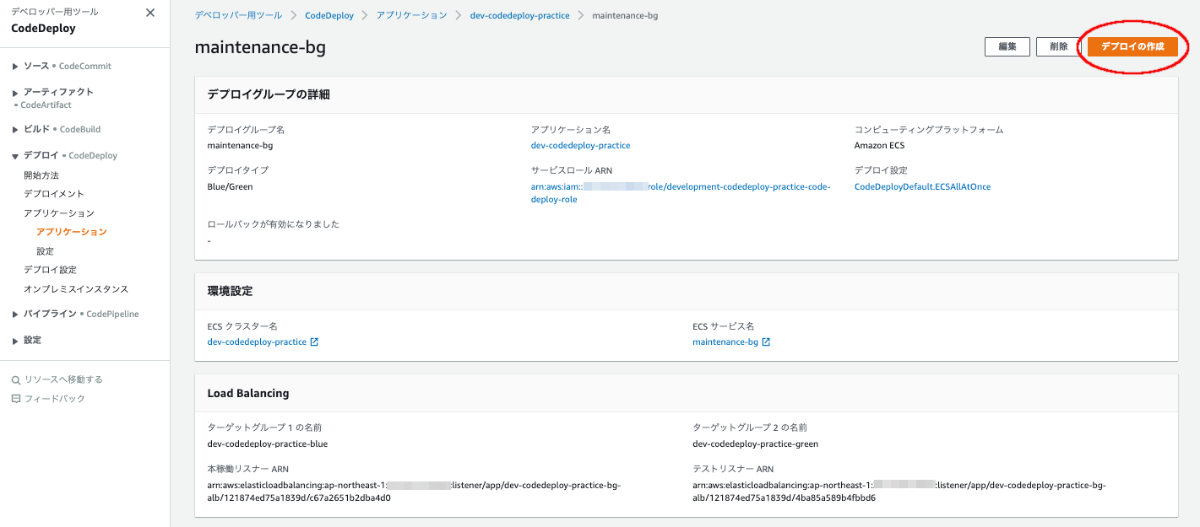Go to CodeDeploy breadcrumb link

tap(329, 16)
